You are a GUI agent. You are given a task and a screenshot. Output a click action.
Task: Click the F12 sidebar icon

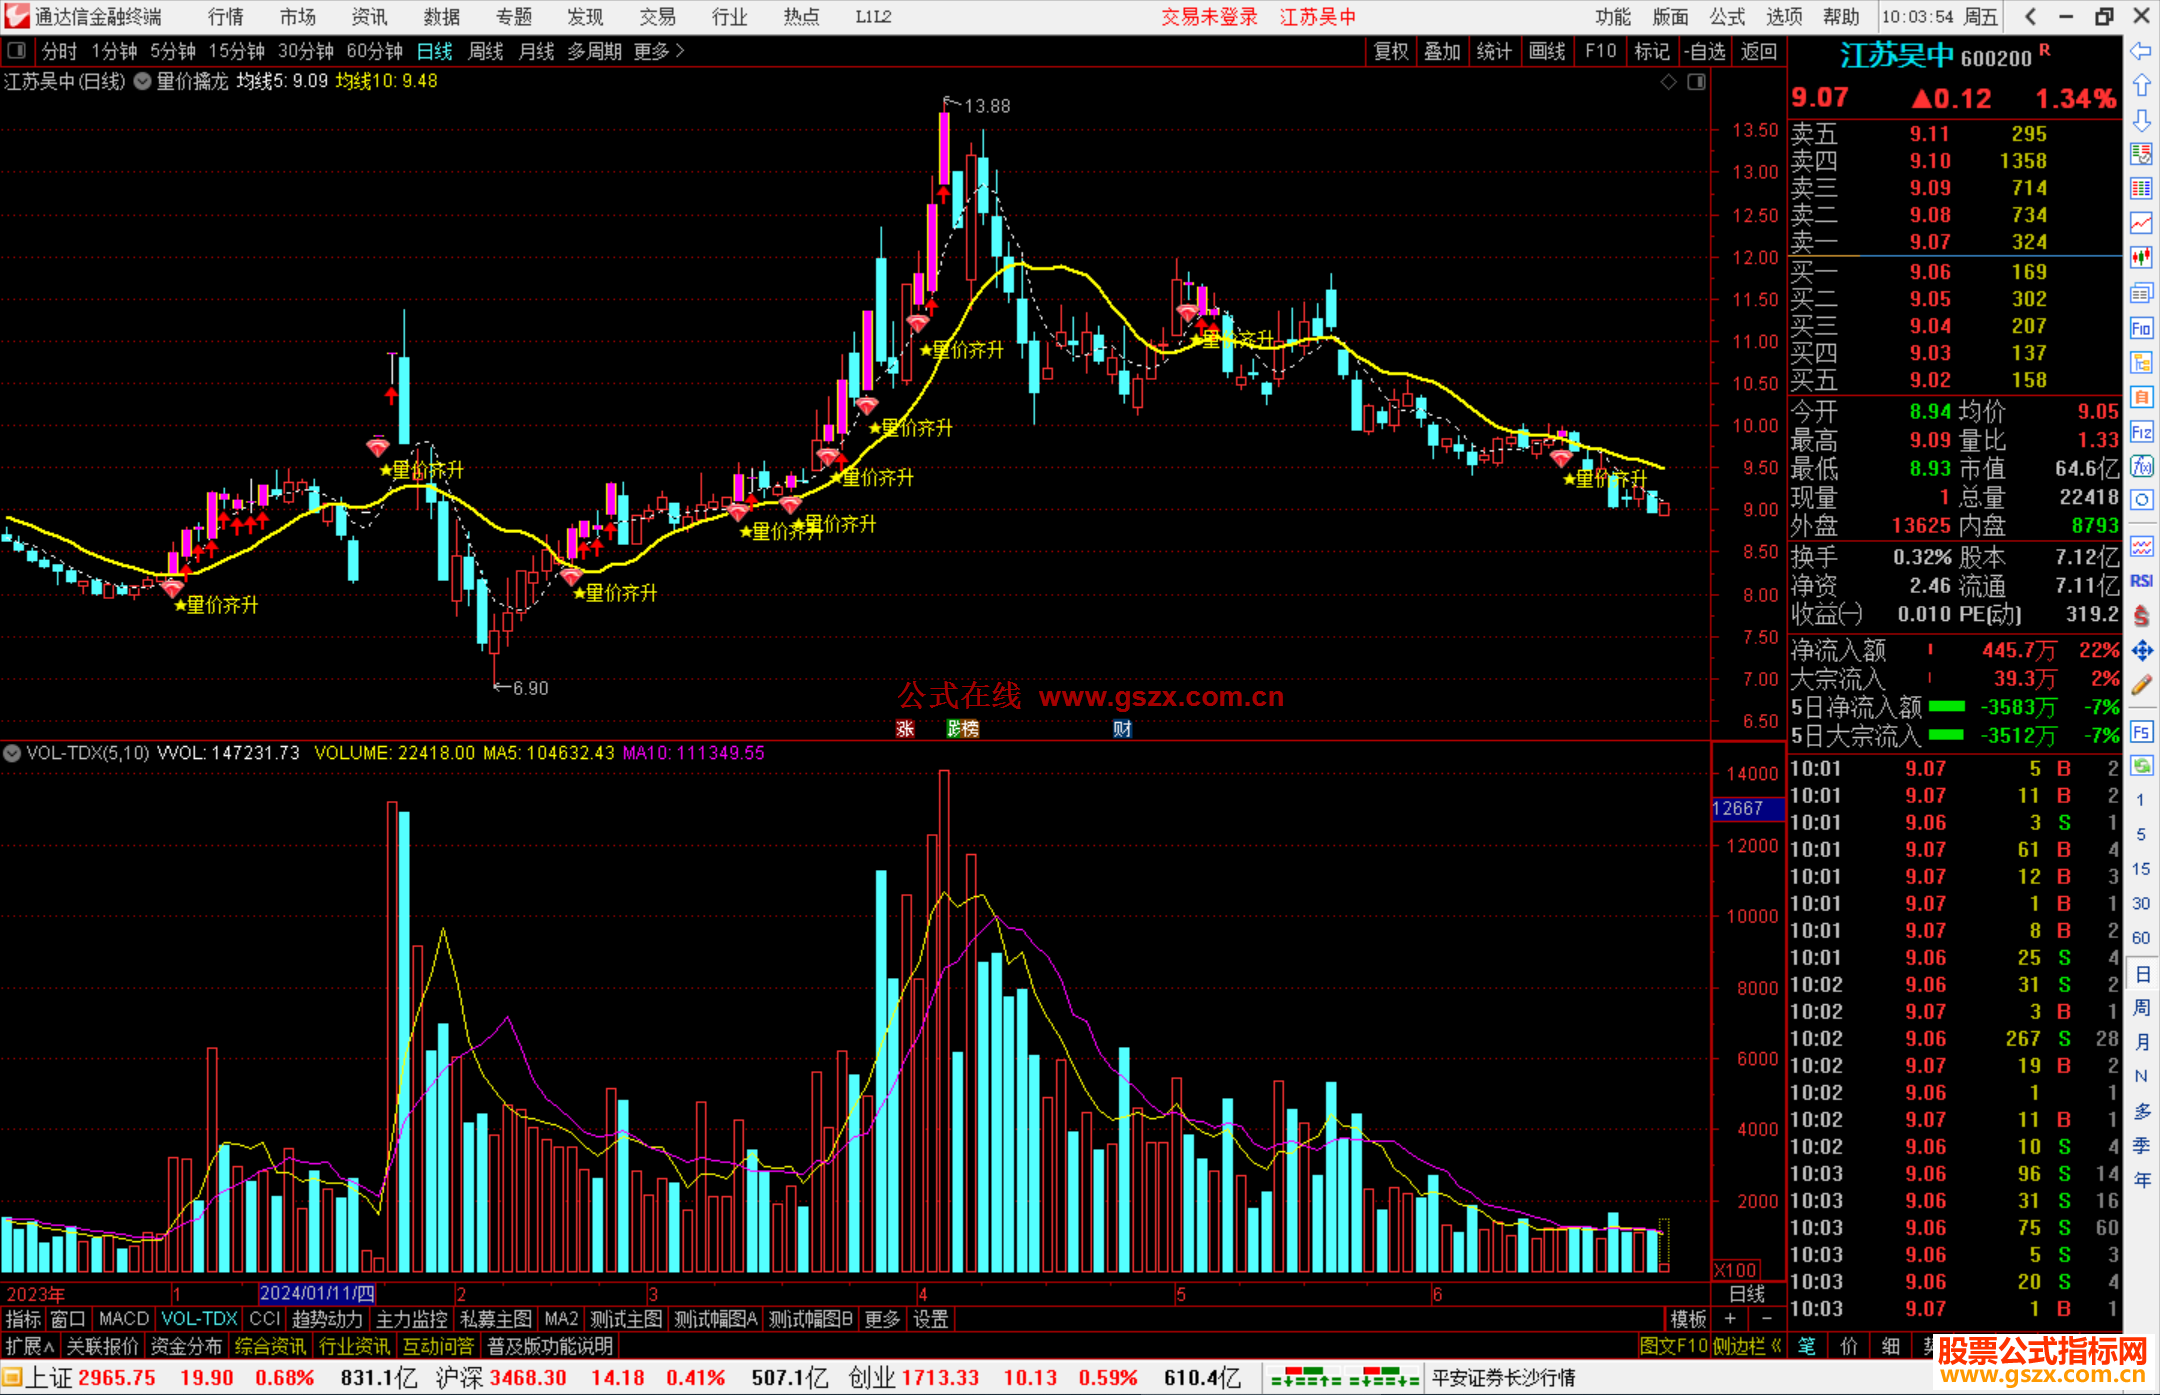tap(2141, 432)
